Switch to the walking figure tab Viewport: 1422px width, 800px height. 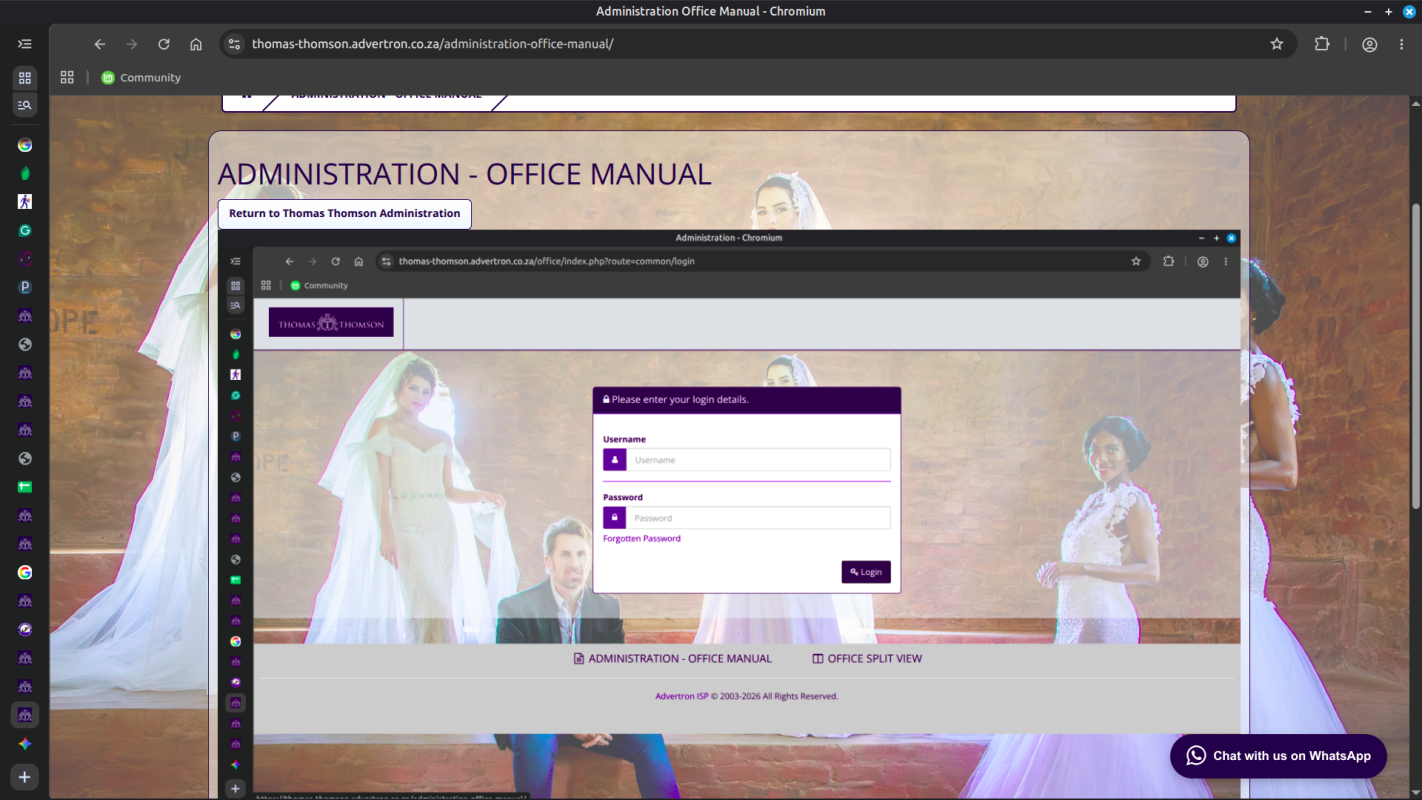click(25, 202)
